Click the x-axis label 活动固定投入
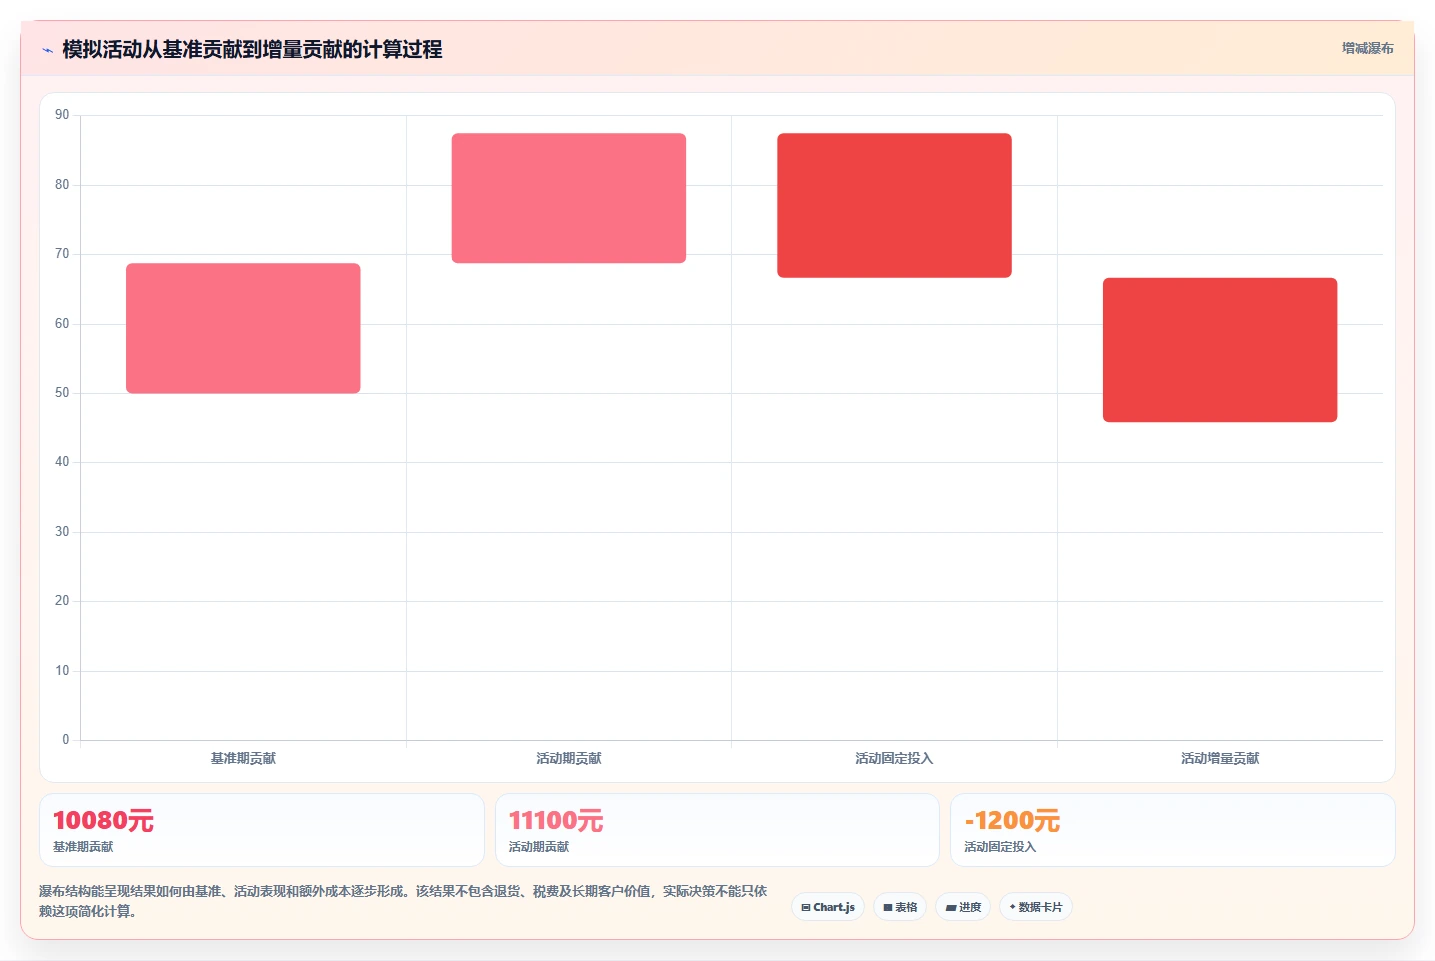The height and width of the screenshot is (961, 1435). pyautogui.click(x=894, y=759)
